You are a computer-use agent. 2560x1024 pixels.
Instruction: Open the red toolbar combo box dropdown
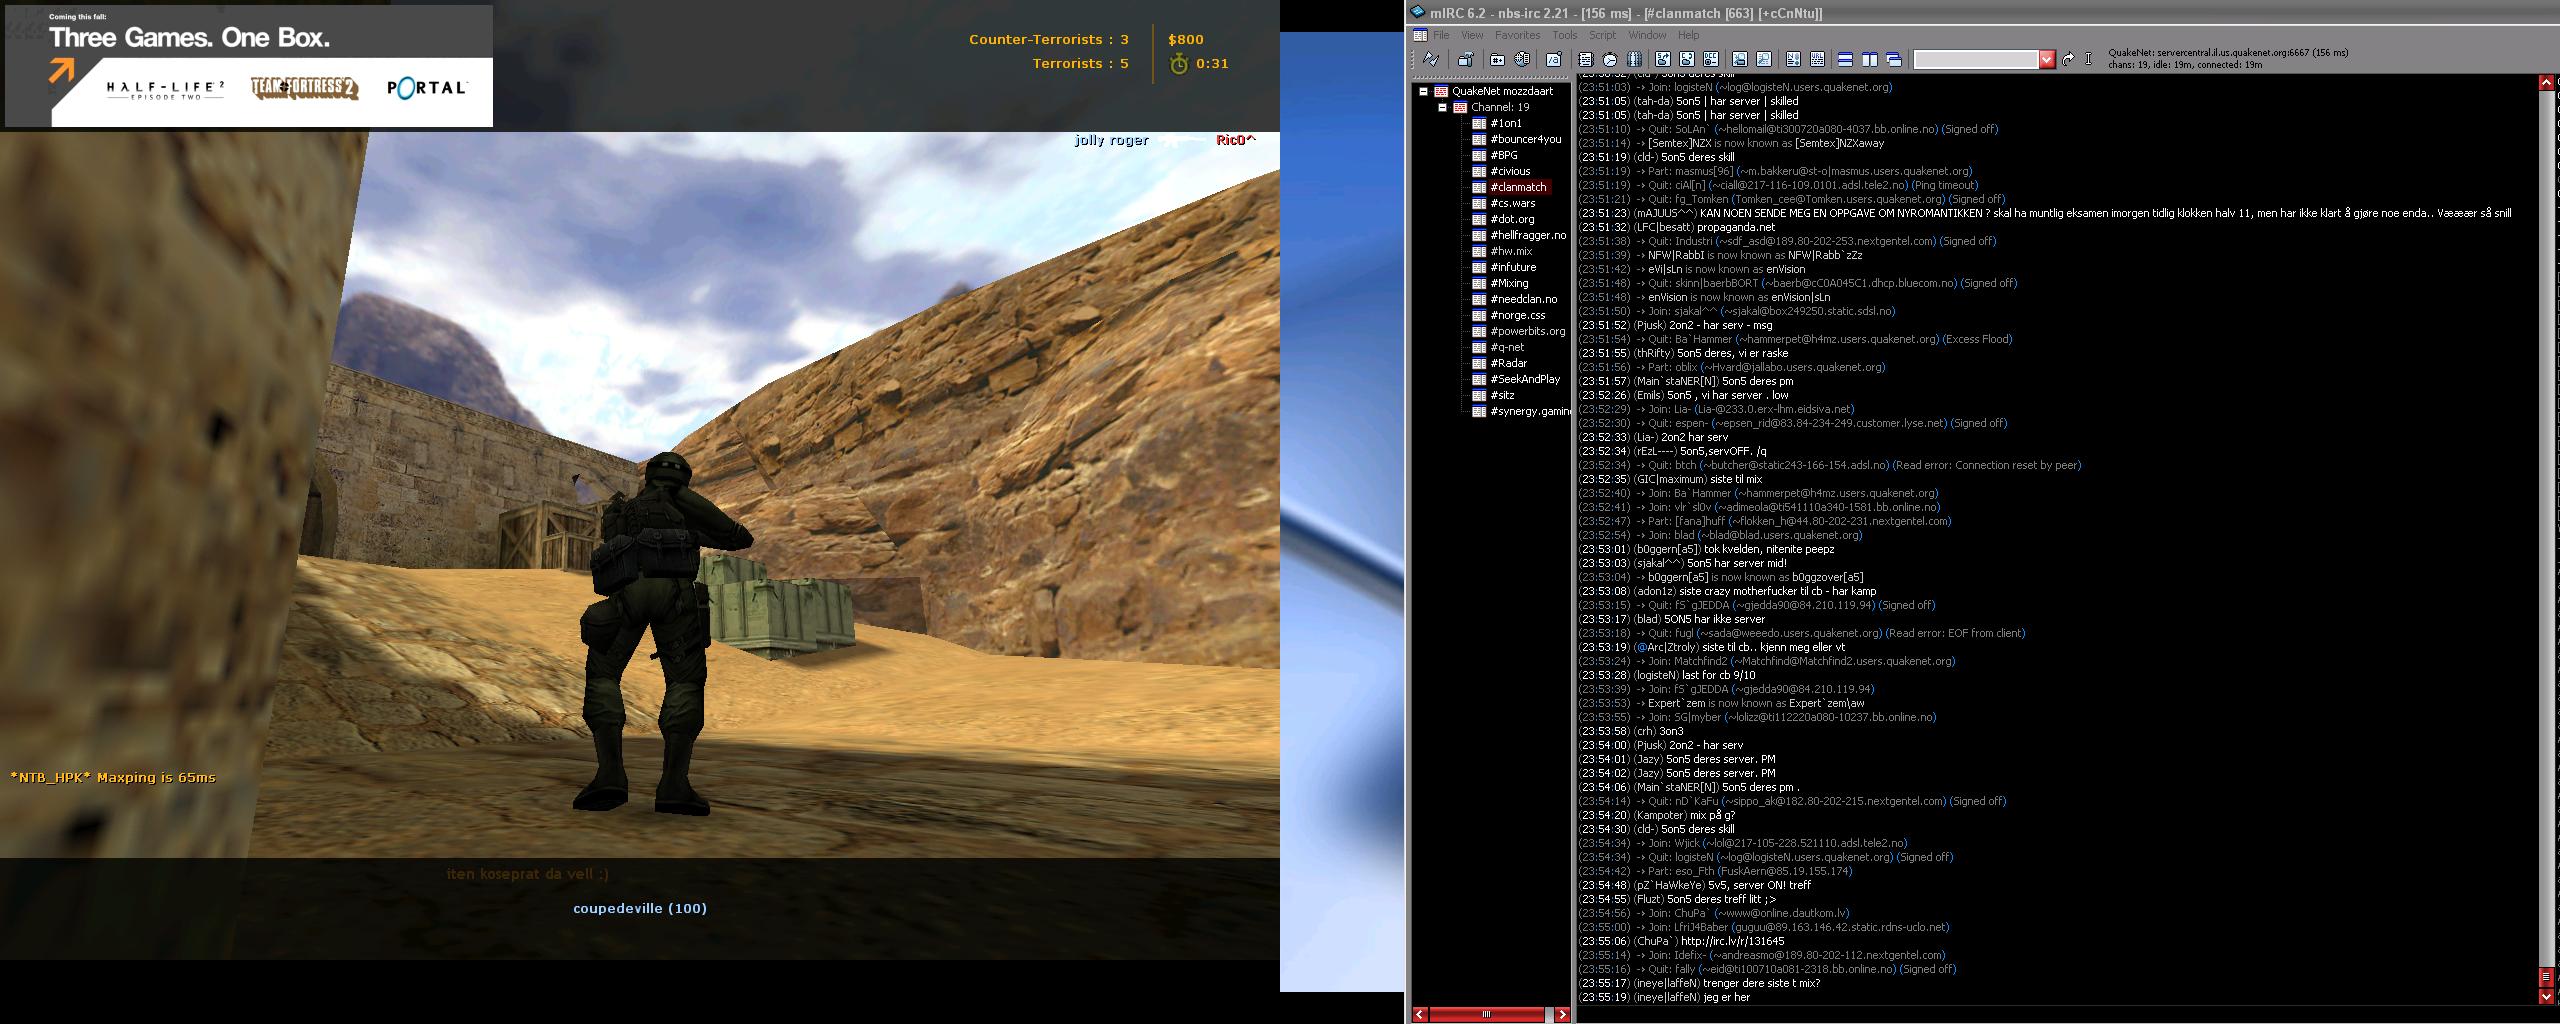tap(2047, 59)
